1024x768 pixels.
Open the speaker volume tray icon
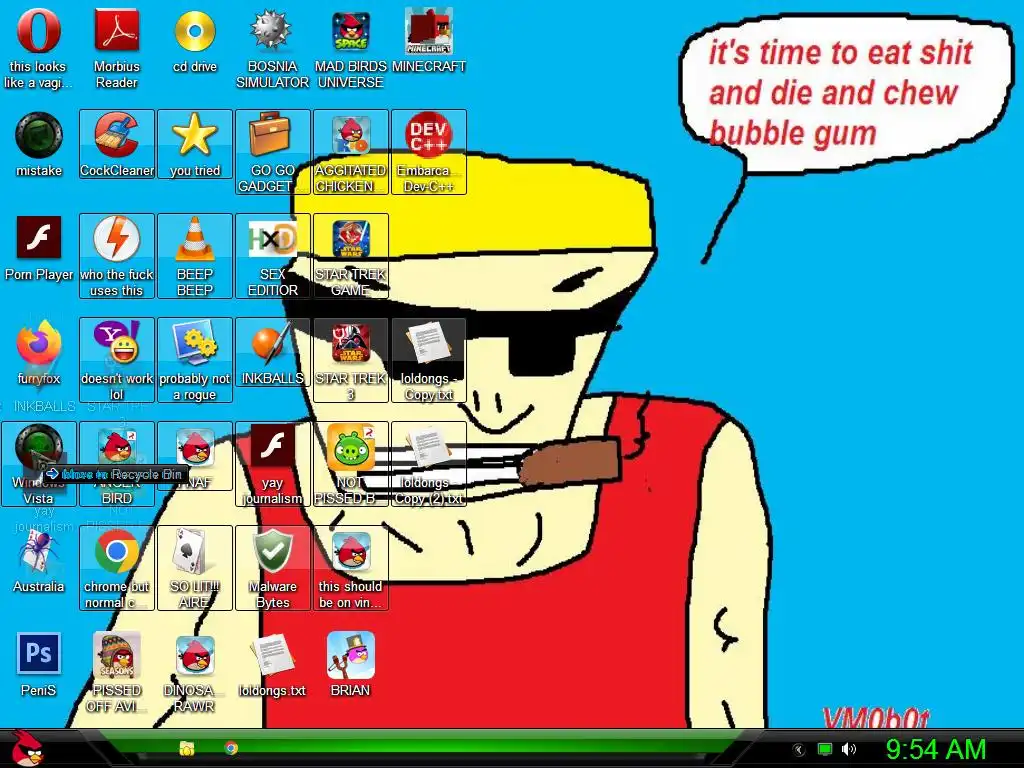[848, 749]
